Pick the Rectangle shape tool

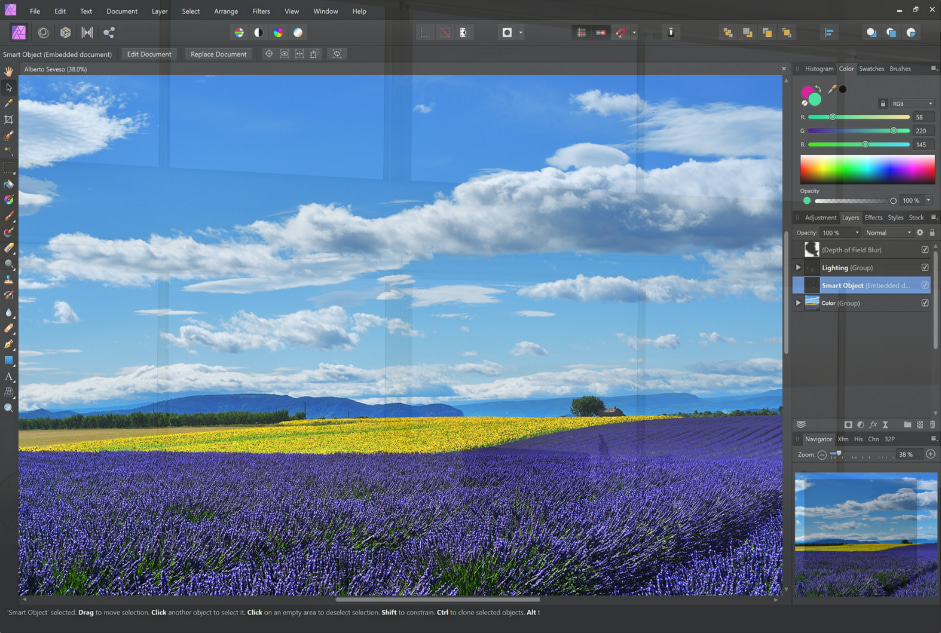(x=9, y=360)
